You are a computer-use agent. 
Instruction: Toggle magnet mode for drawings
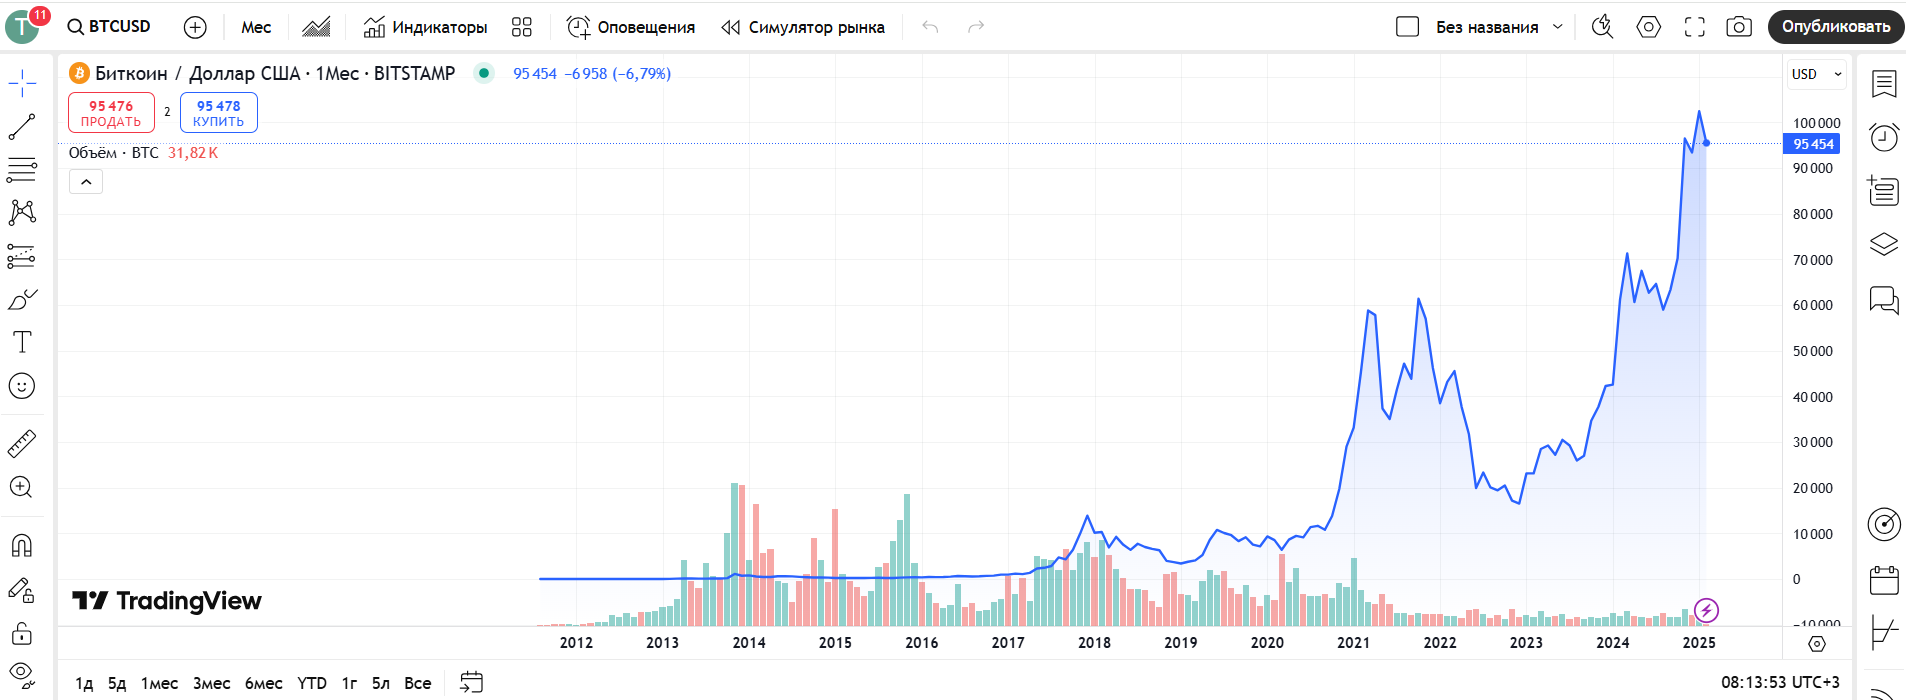tap(22, 545)
